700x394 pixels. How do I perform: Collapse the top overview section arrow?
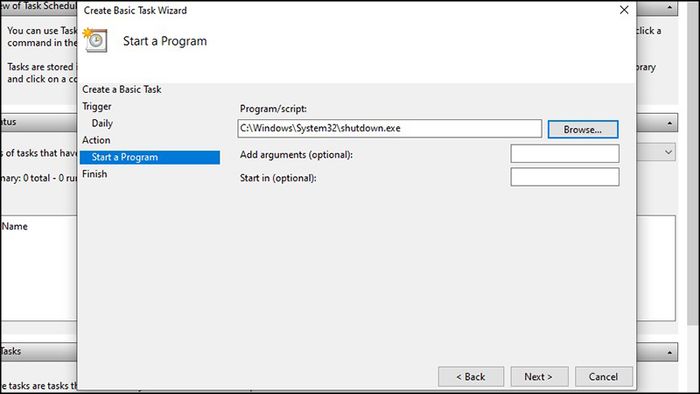click(x=669, y=8)
